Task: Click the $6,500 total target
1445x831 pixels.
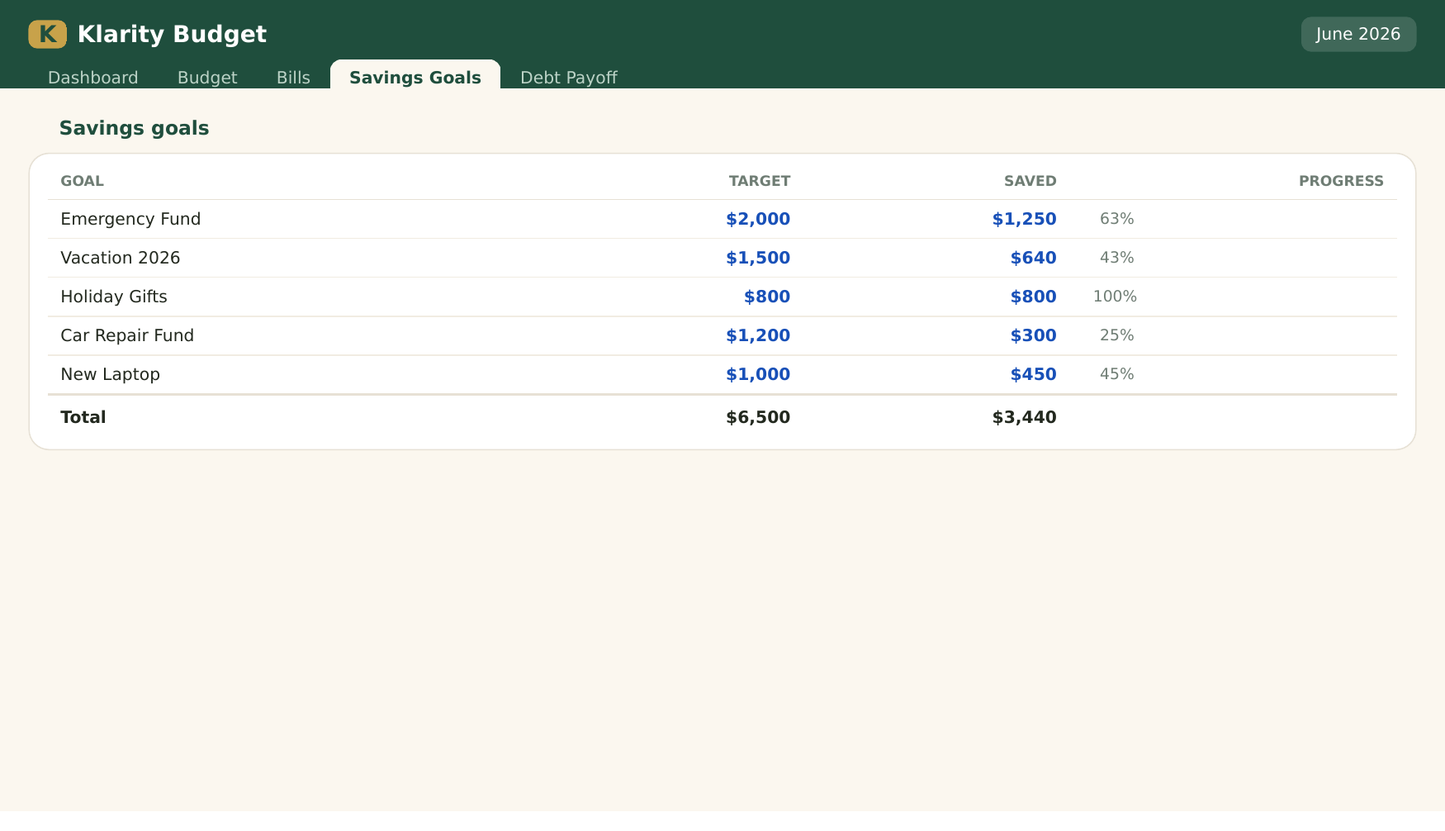Action: (758, 417)
